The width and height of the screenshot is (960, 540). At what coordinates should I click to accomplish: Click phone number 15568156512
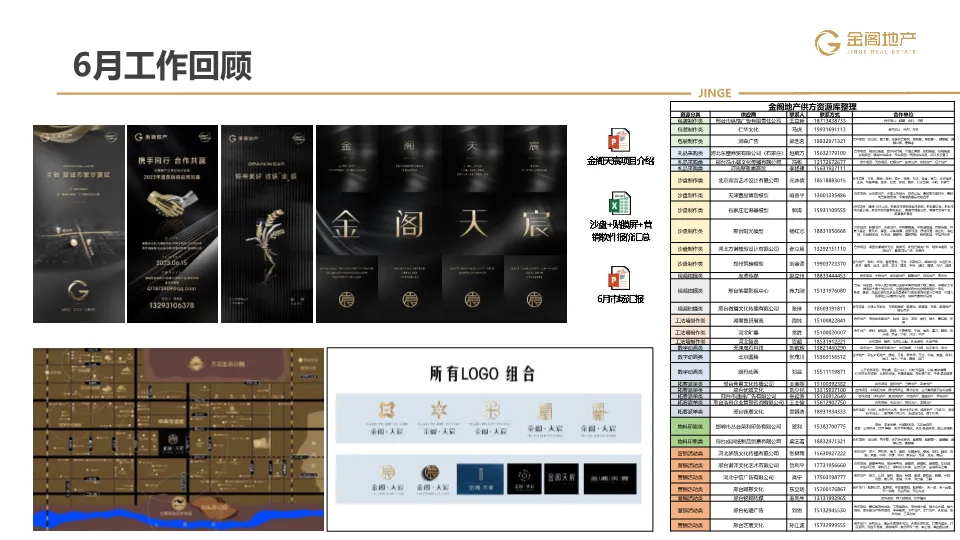(x=830, y=356)
